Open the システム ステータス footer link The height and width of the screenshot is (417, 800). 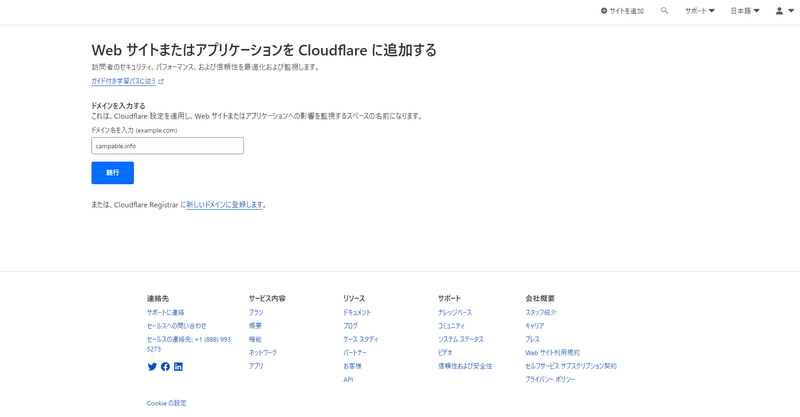coord(461,339)
